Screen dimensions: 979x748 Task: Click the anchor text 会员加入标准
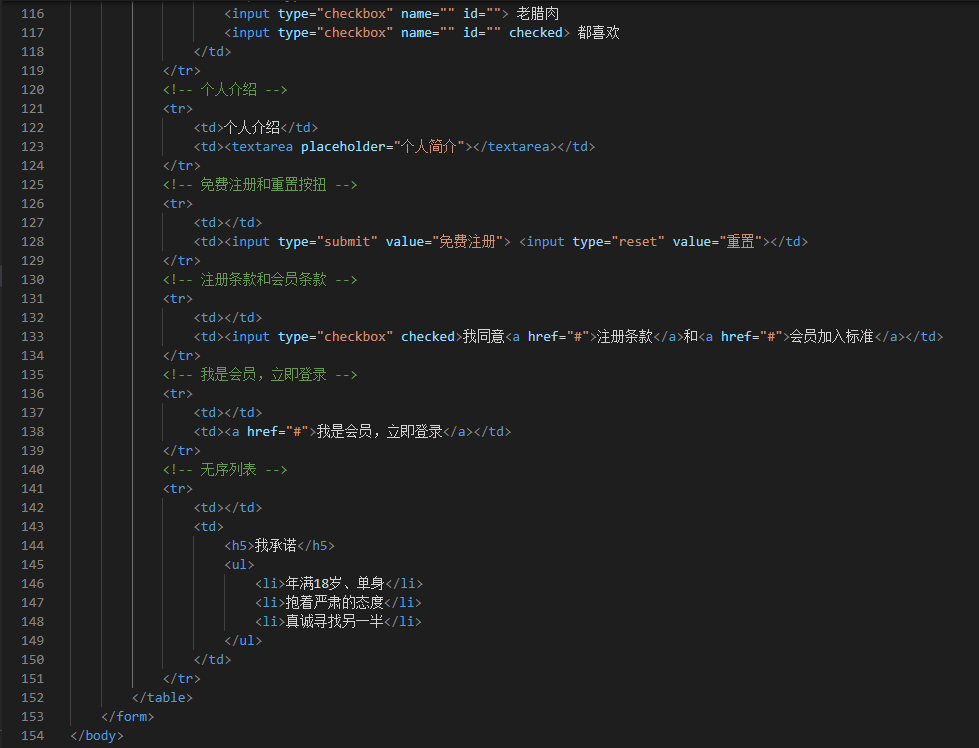[832, 337]
